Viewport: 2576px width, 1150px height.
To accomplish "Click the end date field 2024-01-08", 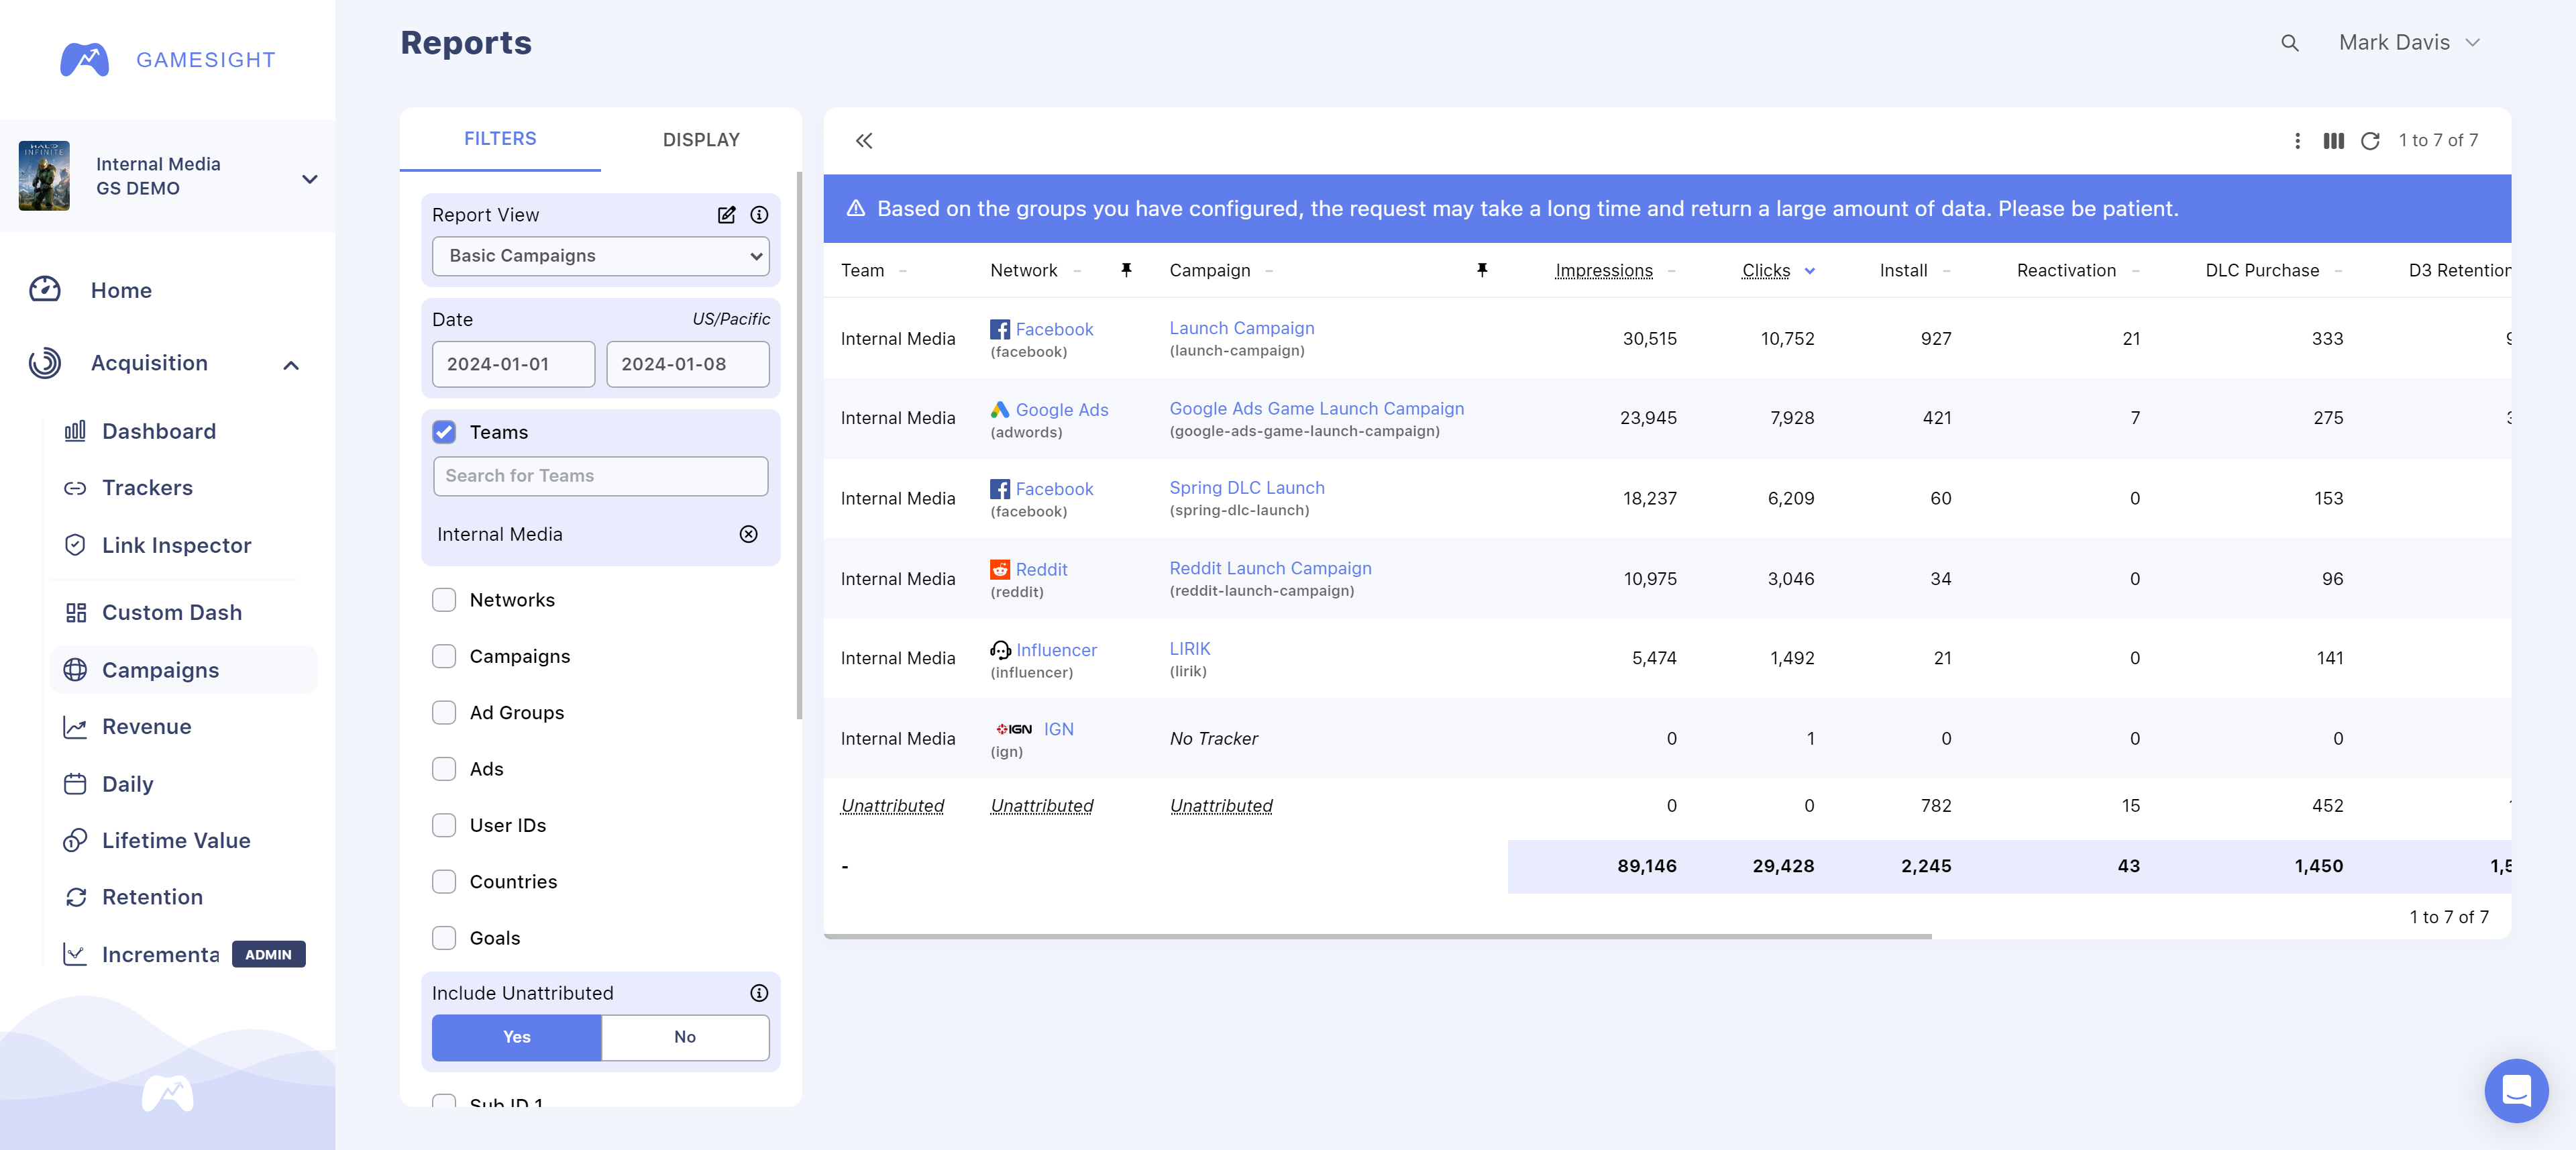I will click(x=688, y=364).
